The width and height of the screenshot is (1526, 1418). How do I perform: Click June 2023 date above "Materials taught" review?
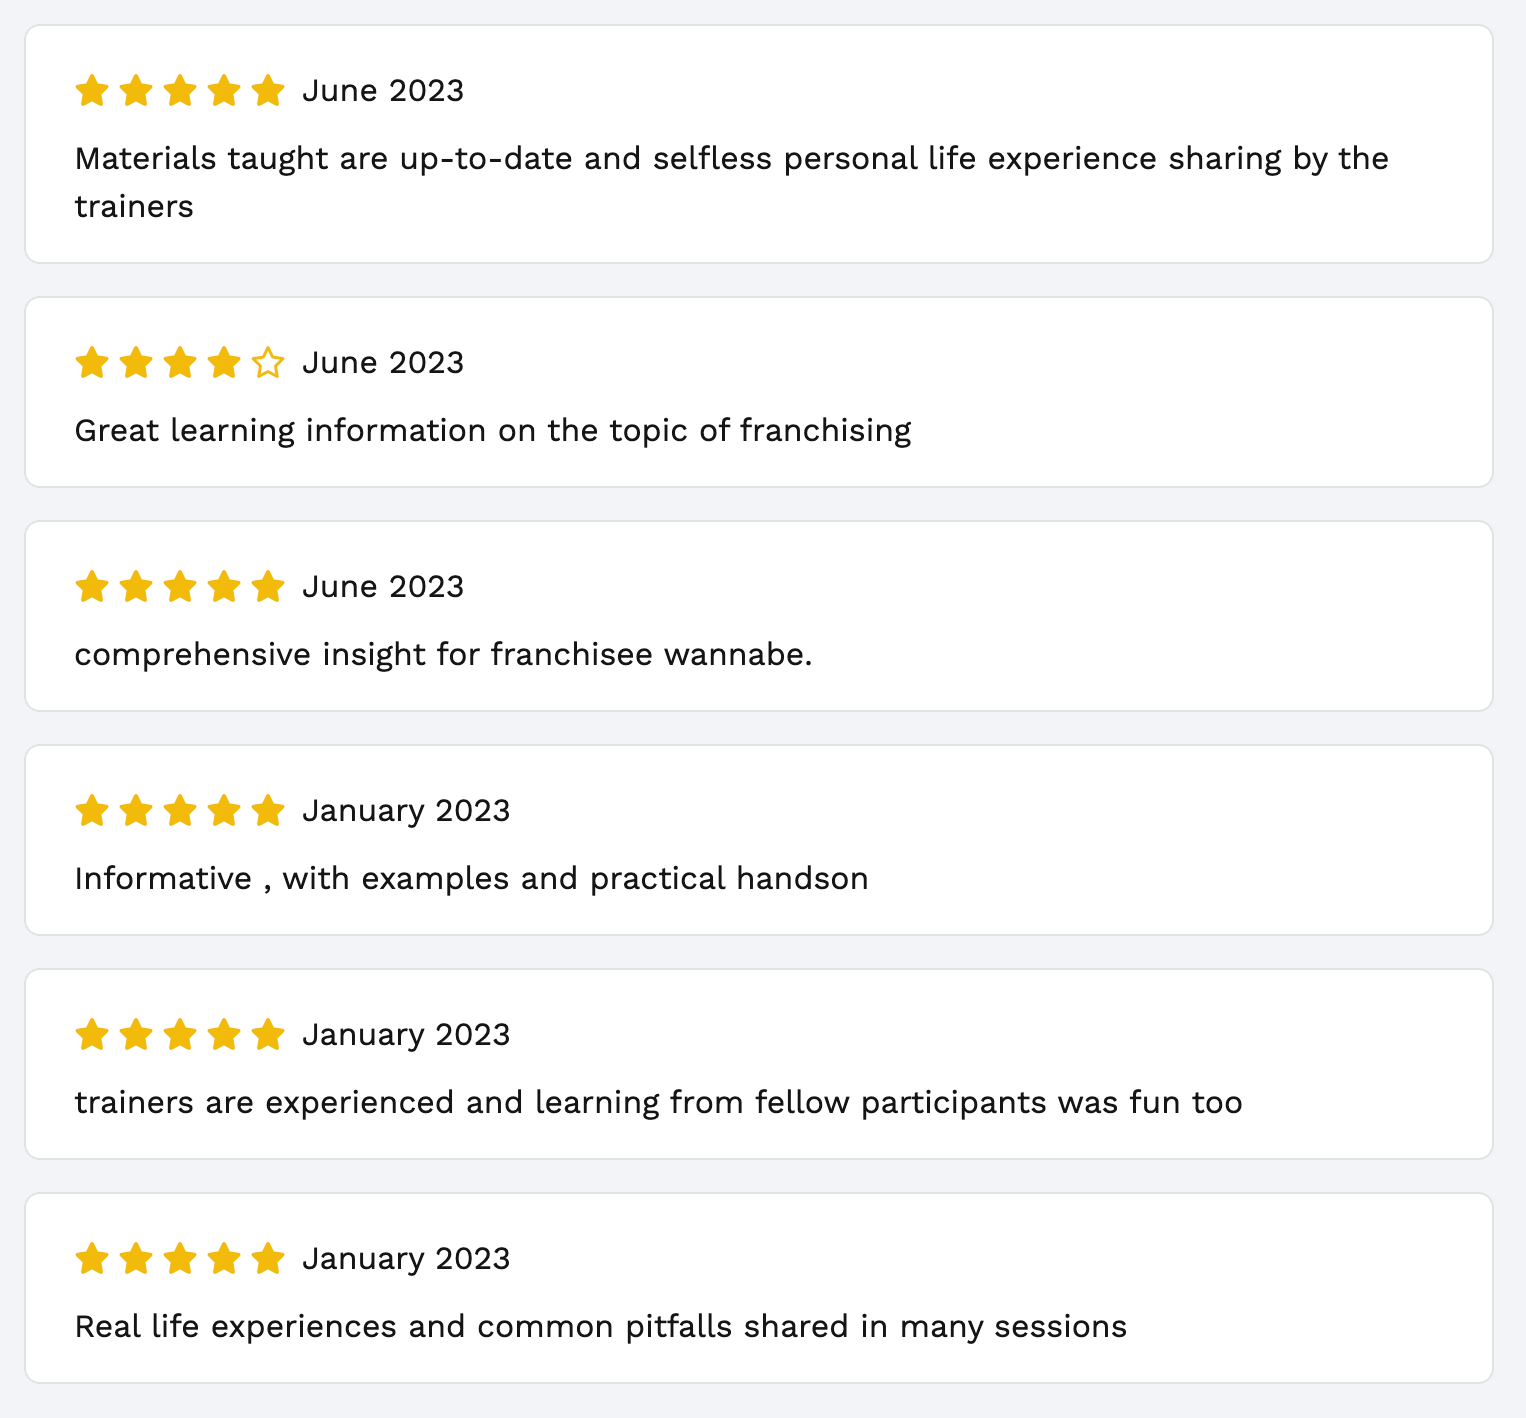[383, 91]
